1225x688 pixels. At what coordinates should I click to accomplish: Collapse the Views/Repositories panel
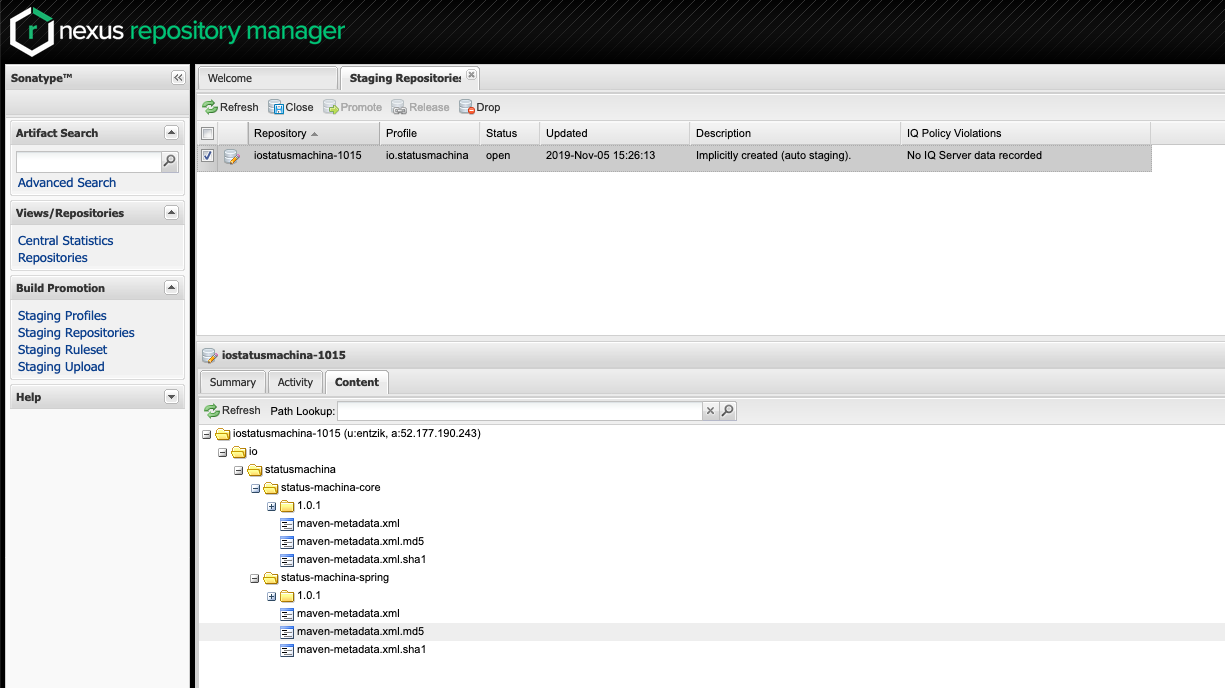[171, 213]
